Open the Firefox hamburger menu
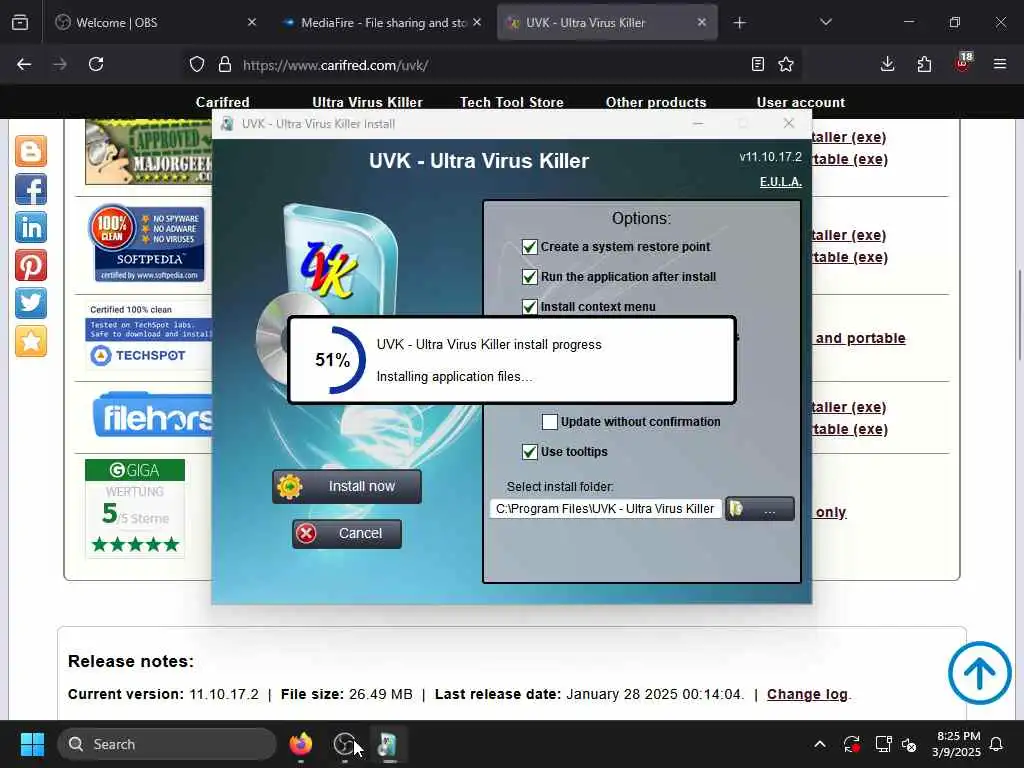The image size is (1024, 768). [x=999, y=64]
